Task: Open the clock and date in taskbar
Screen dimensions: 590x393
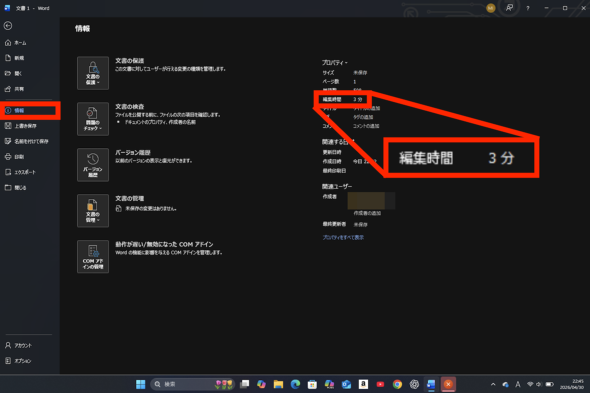Action: tap(572, 384)
